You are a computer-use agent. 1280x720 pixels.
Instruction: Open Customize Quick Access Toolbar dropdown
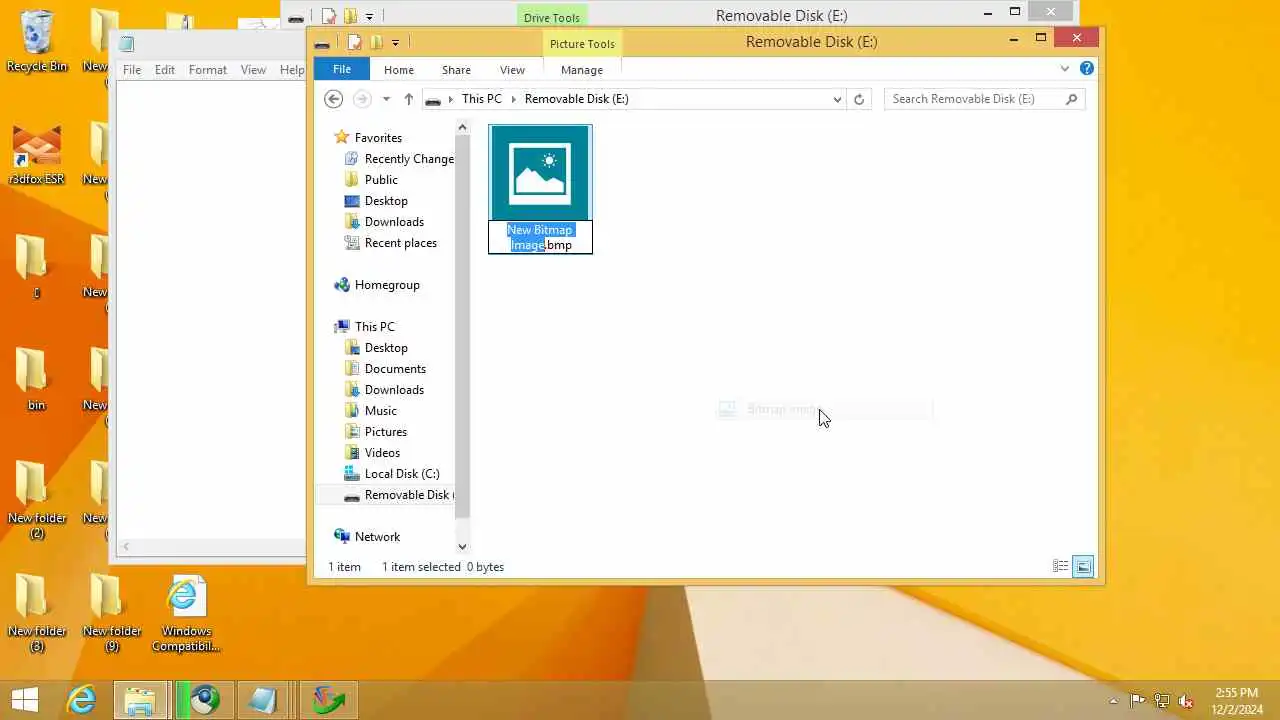pos(396,43)
